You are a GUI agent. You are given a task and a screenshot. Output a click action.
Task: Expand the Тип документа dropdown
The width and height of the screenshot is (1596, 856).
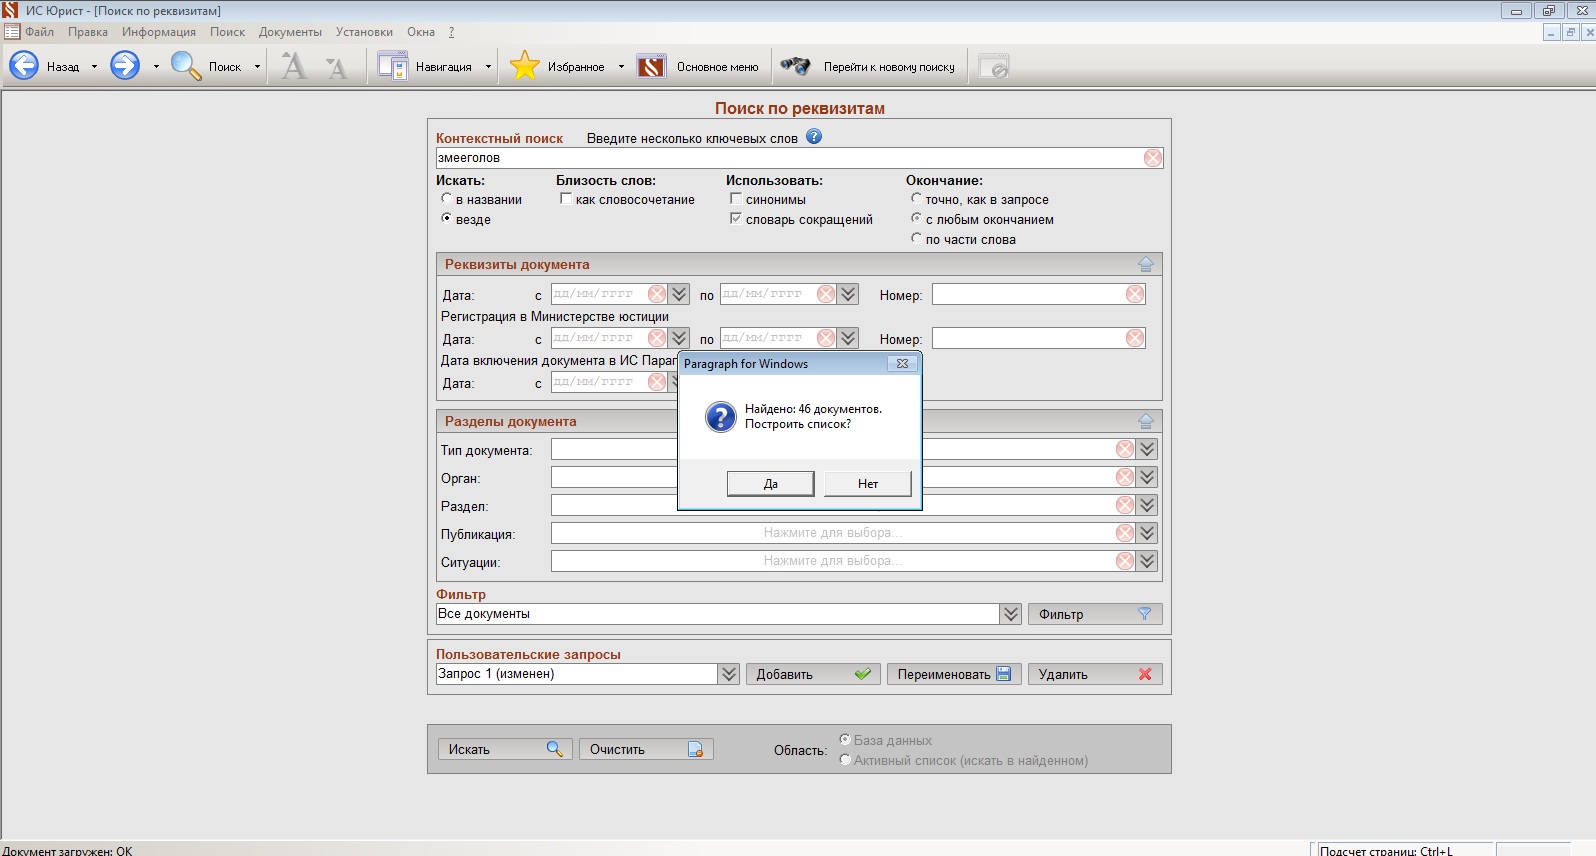click(1148, 450)
